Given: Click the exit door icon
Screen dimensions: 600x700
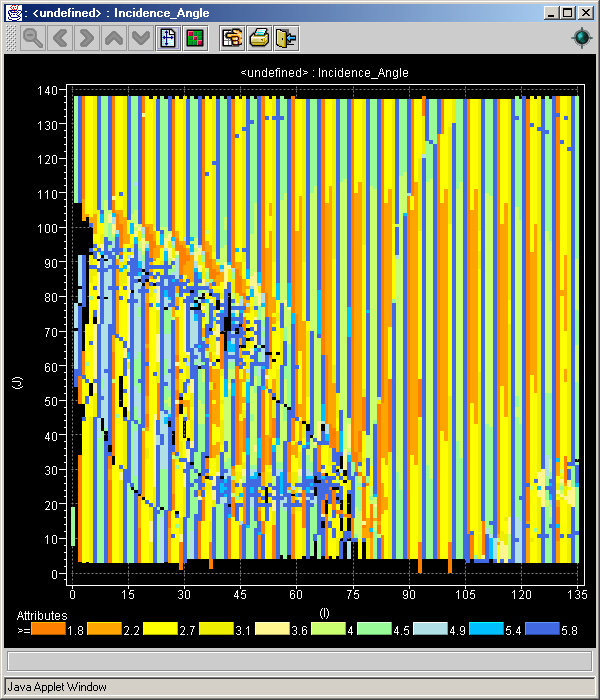Looking at the screenshot, I should tap(287, 38).
